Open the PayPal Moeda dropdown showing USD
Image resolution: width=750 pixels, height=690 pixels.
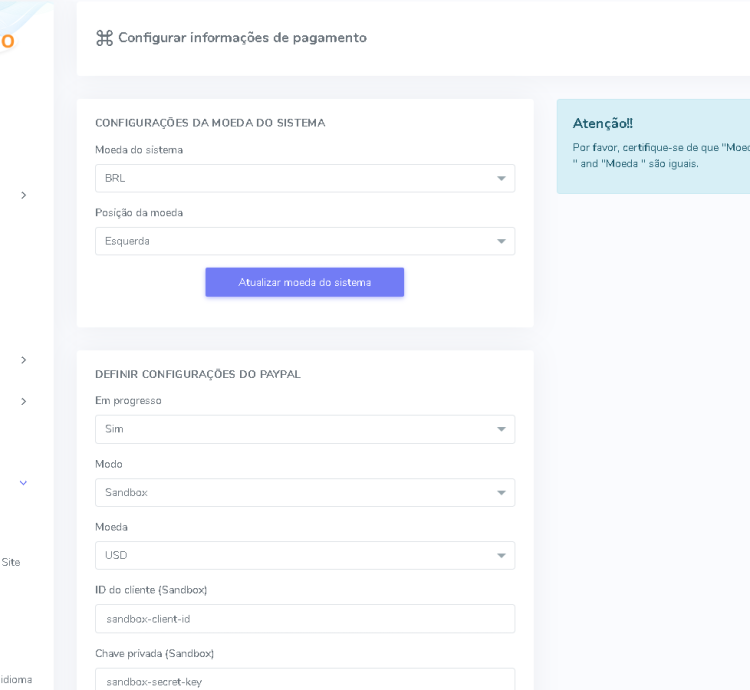coord(304,556)
